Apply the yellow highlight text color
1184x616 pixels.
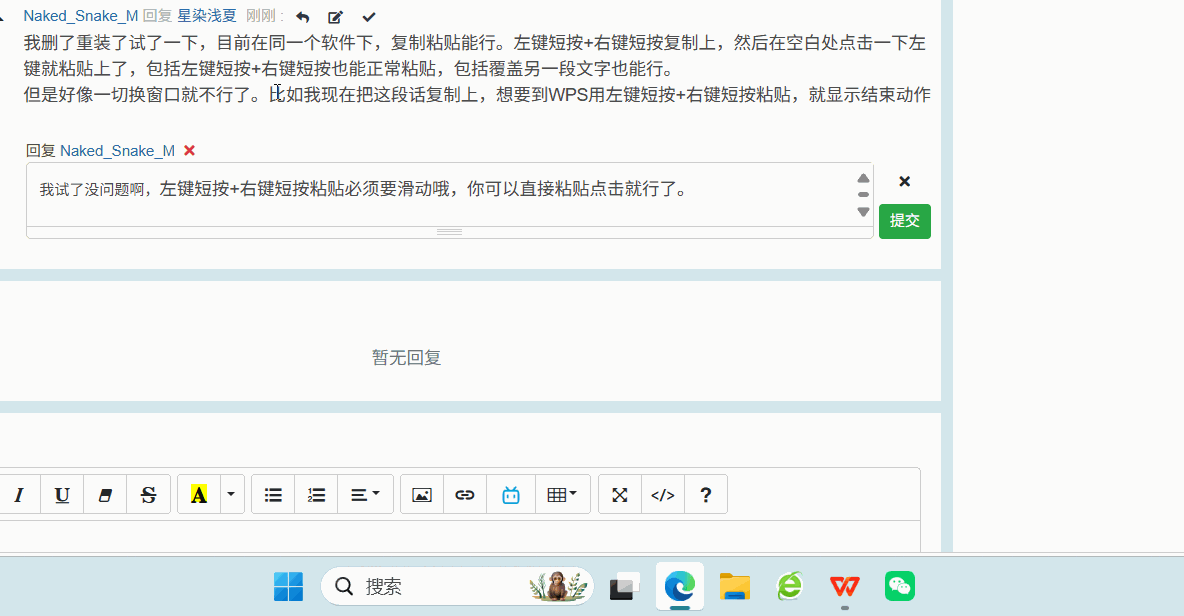[199, 495]
